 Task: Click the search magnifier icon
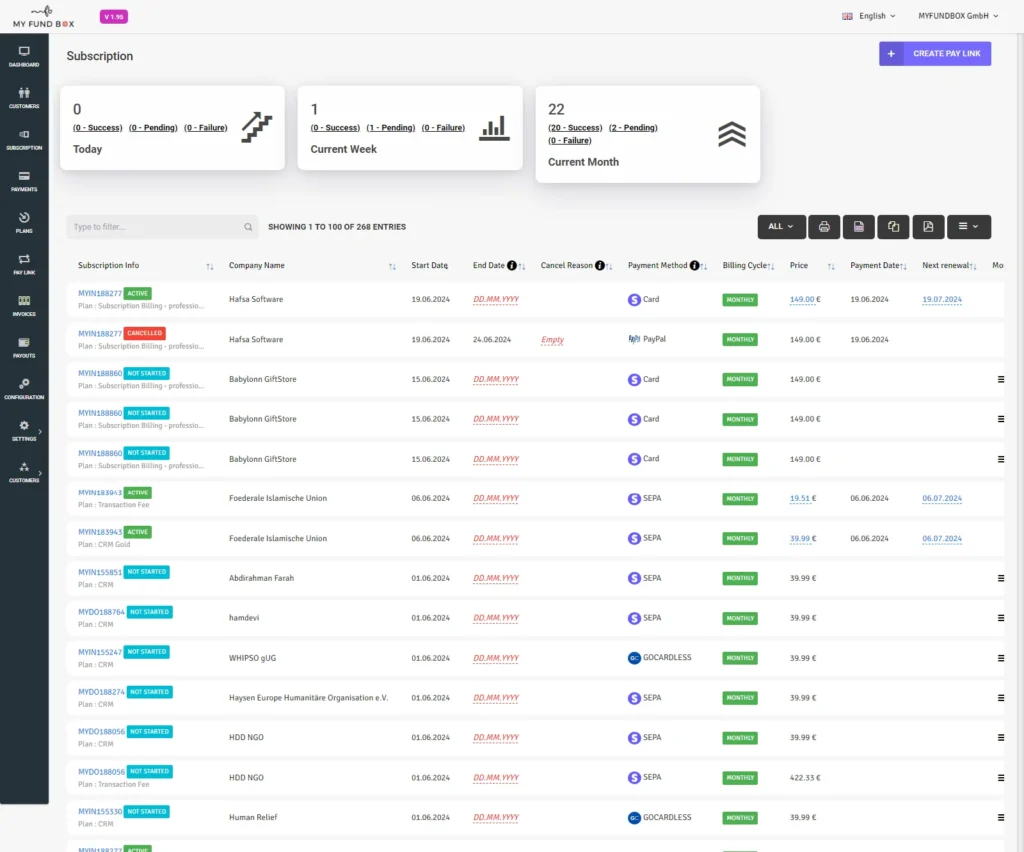(x=248, y=227)
